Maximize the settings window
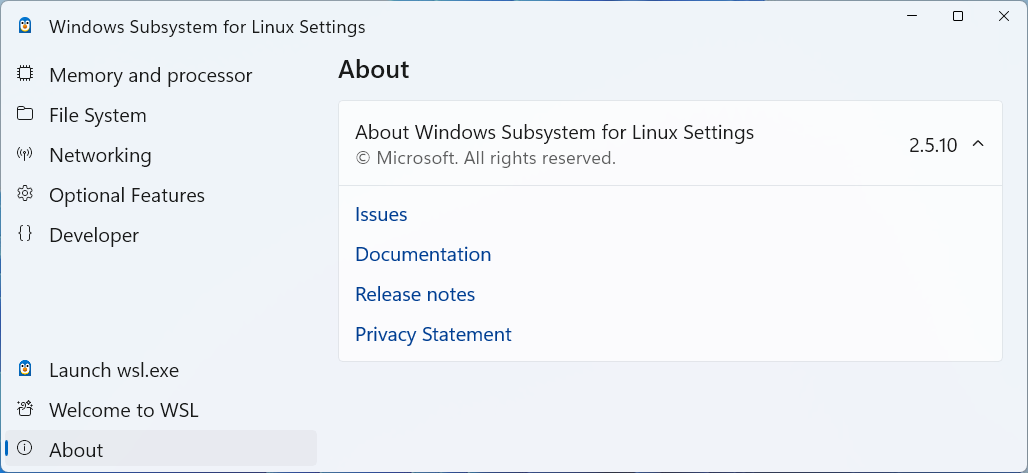The width and height of the screenshot is (1028, 473). (x=958, y=16)
